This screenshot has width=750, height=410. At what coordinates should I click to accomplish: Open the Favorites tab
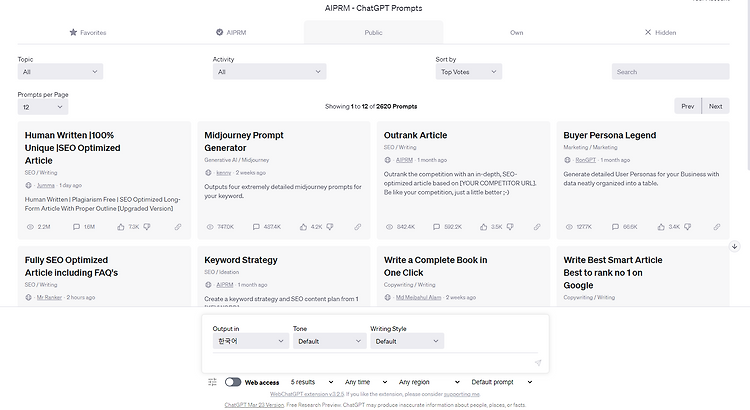click(x=88, y=33)
